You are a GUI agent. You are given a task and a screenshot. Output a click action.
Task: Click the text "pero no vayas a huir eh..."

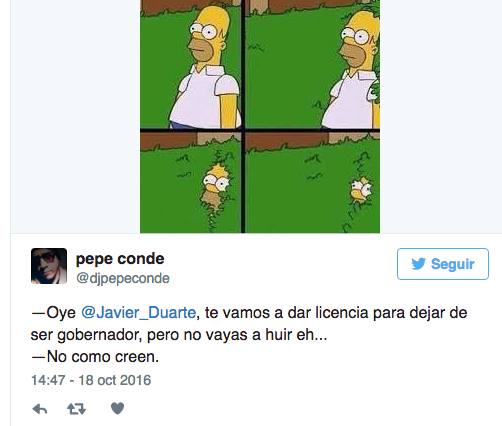(x=237, y=335)
